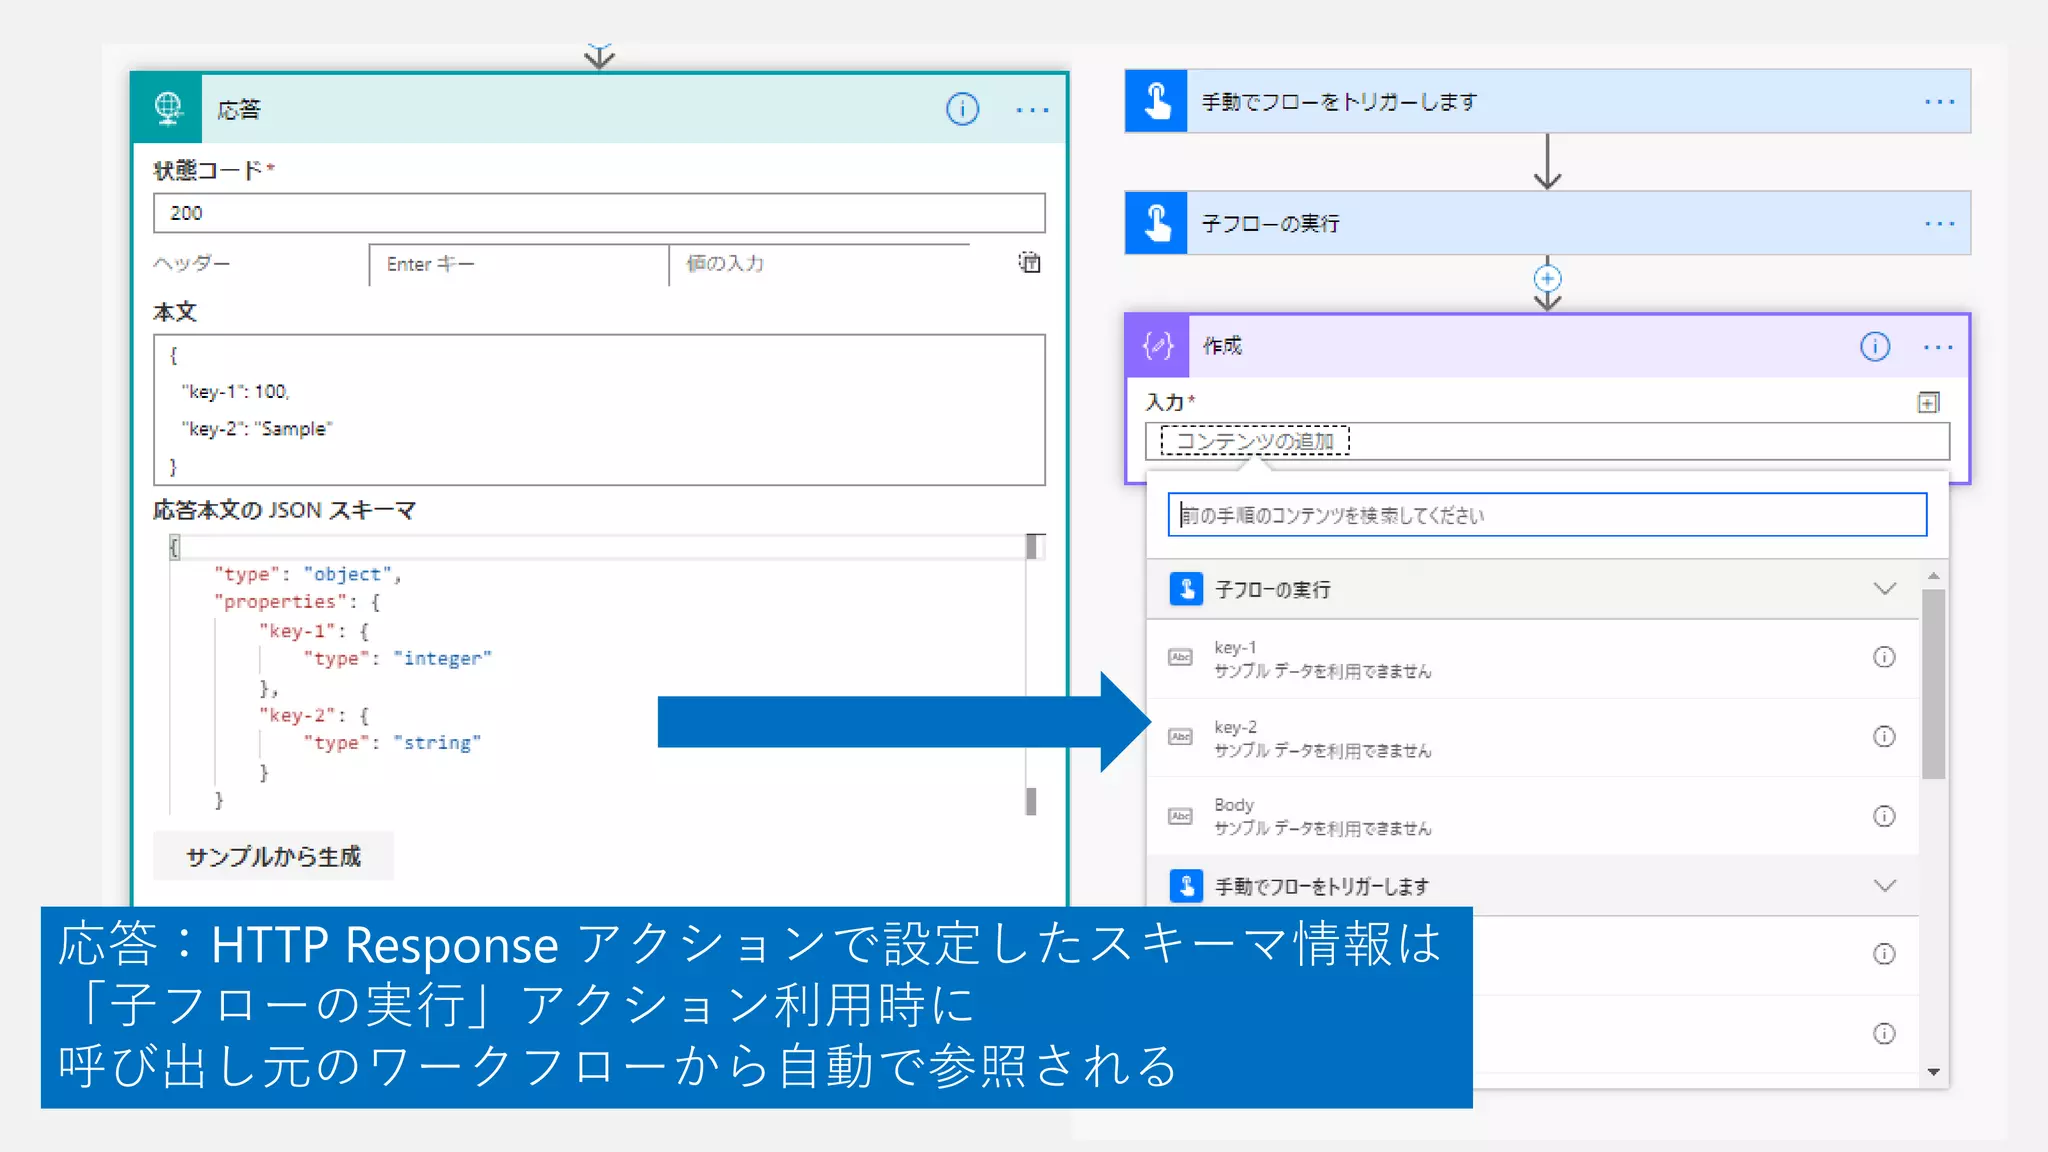Show info for key-1 dynamic content
The width and height of the screenshot is (2048, 1152).
pyautogui.click(x=1884, y=657)
